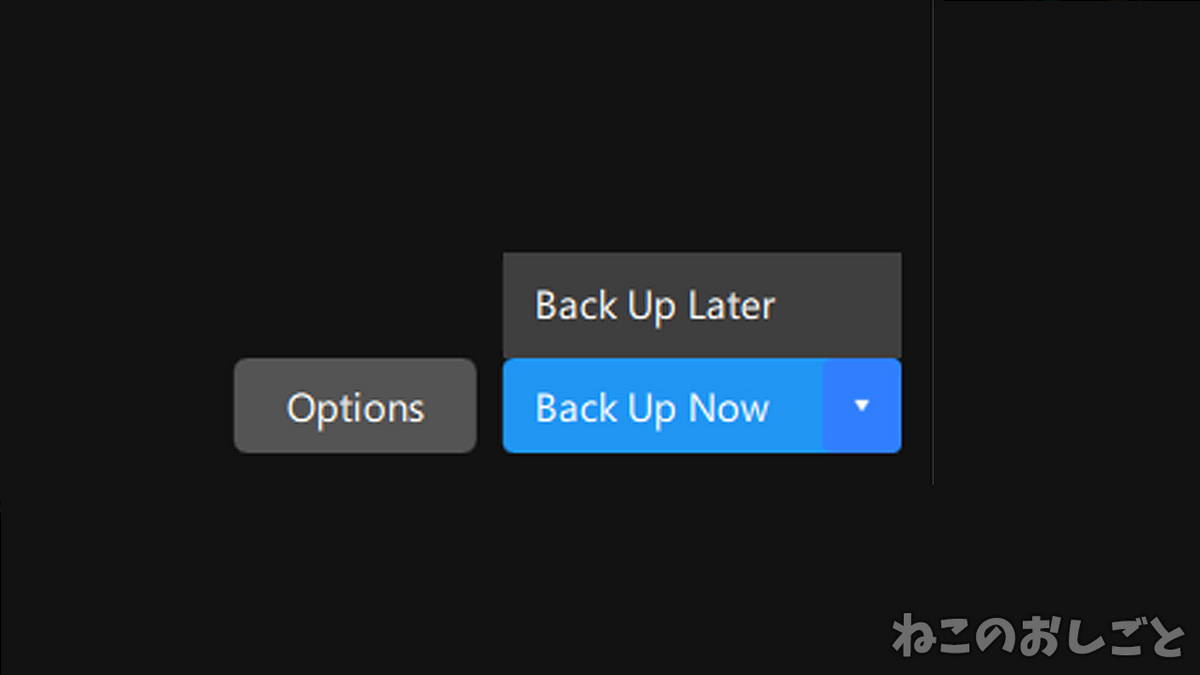The width and height of the screenshot is (1200, 675).
Task: Close the popup via the dropdown caret
Action: tap(861, 406)
